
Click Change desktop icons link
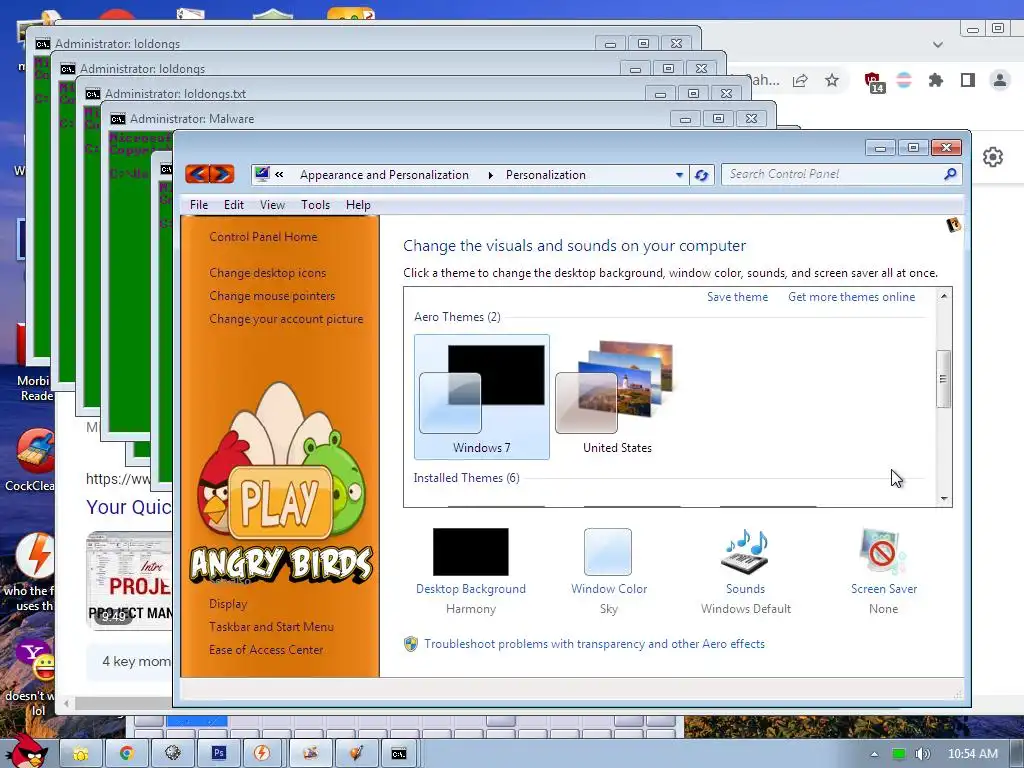click(x=268, y=273)
